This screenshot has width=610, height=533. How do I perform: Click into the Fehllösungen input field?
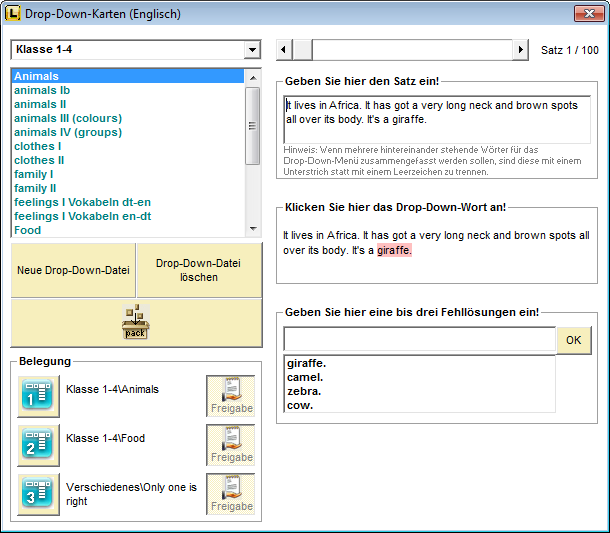tap(419, 340)
